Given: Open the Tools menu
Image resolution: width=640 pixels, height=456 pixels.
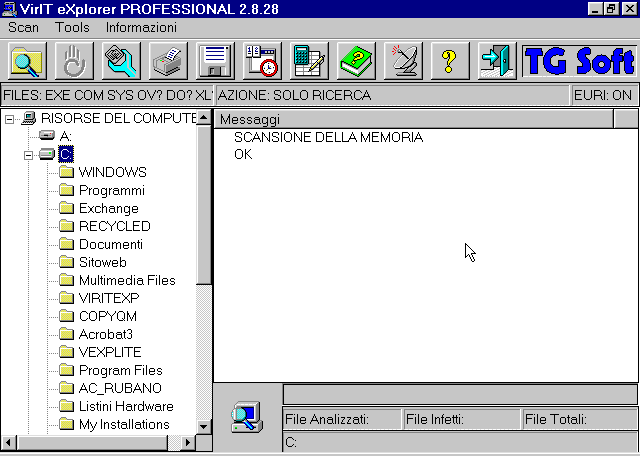Looking at the screenshot, I should point(72,27).
